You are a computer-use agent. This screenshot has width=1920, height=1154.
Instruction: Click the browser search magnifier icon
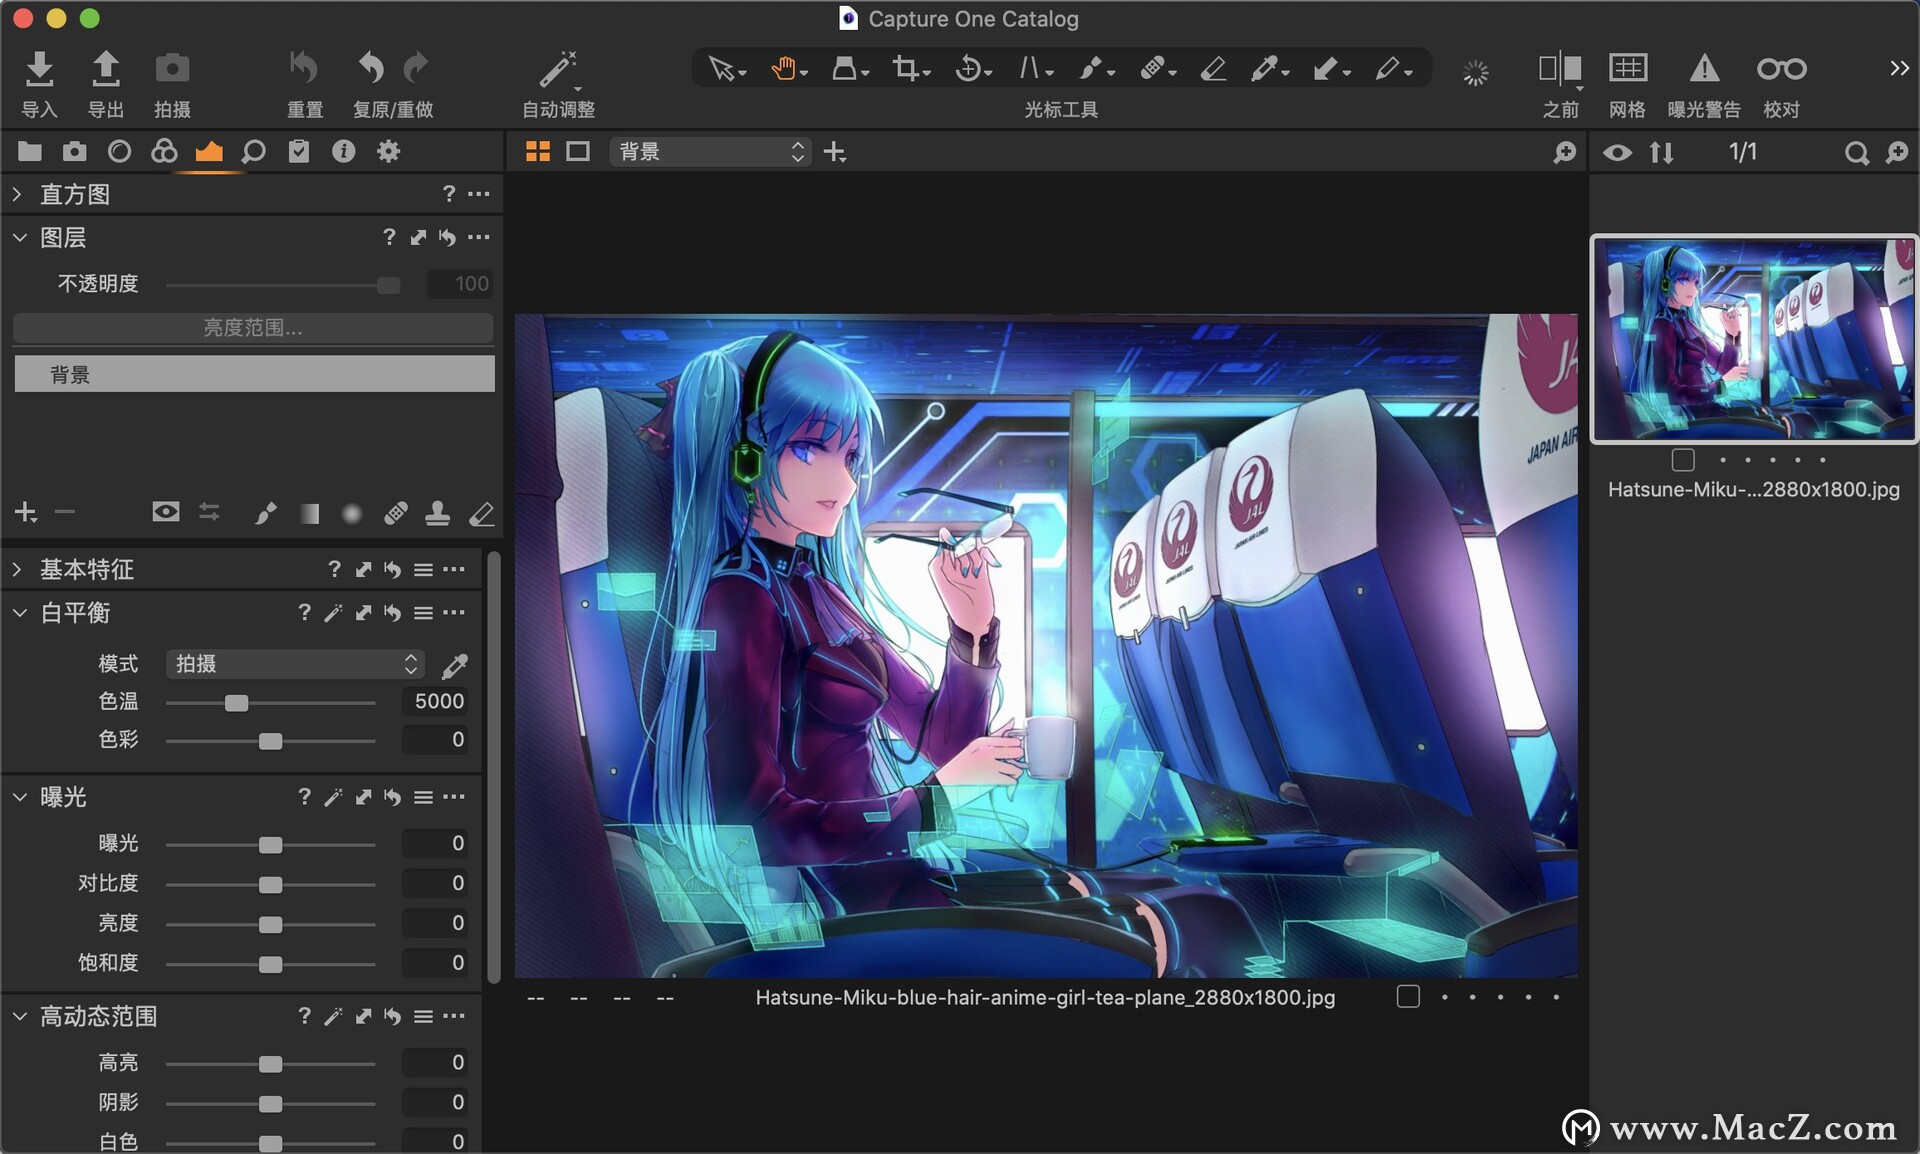1856,152
